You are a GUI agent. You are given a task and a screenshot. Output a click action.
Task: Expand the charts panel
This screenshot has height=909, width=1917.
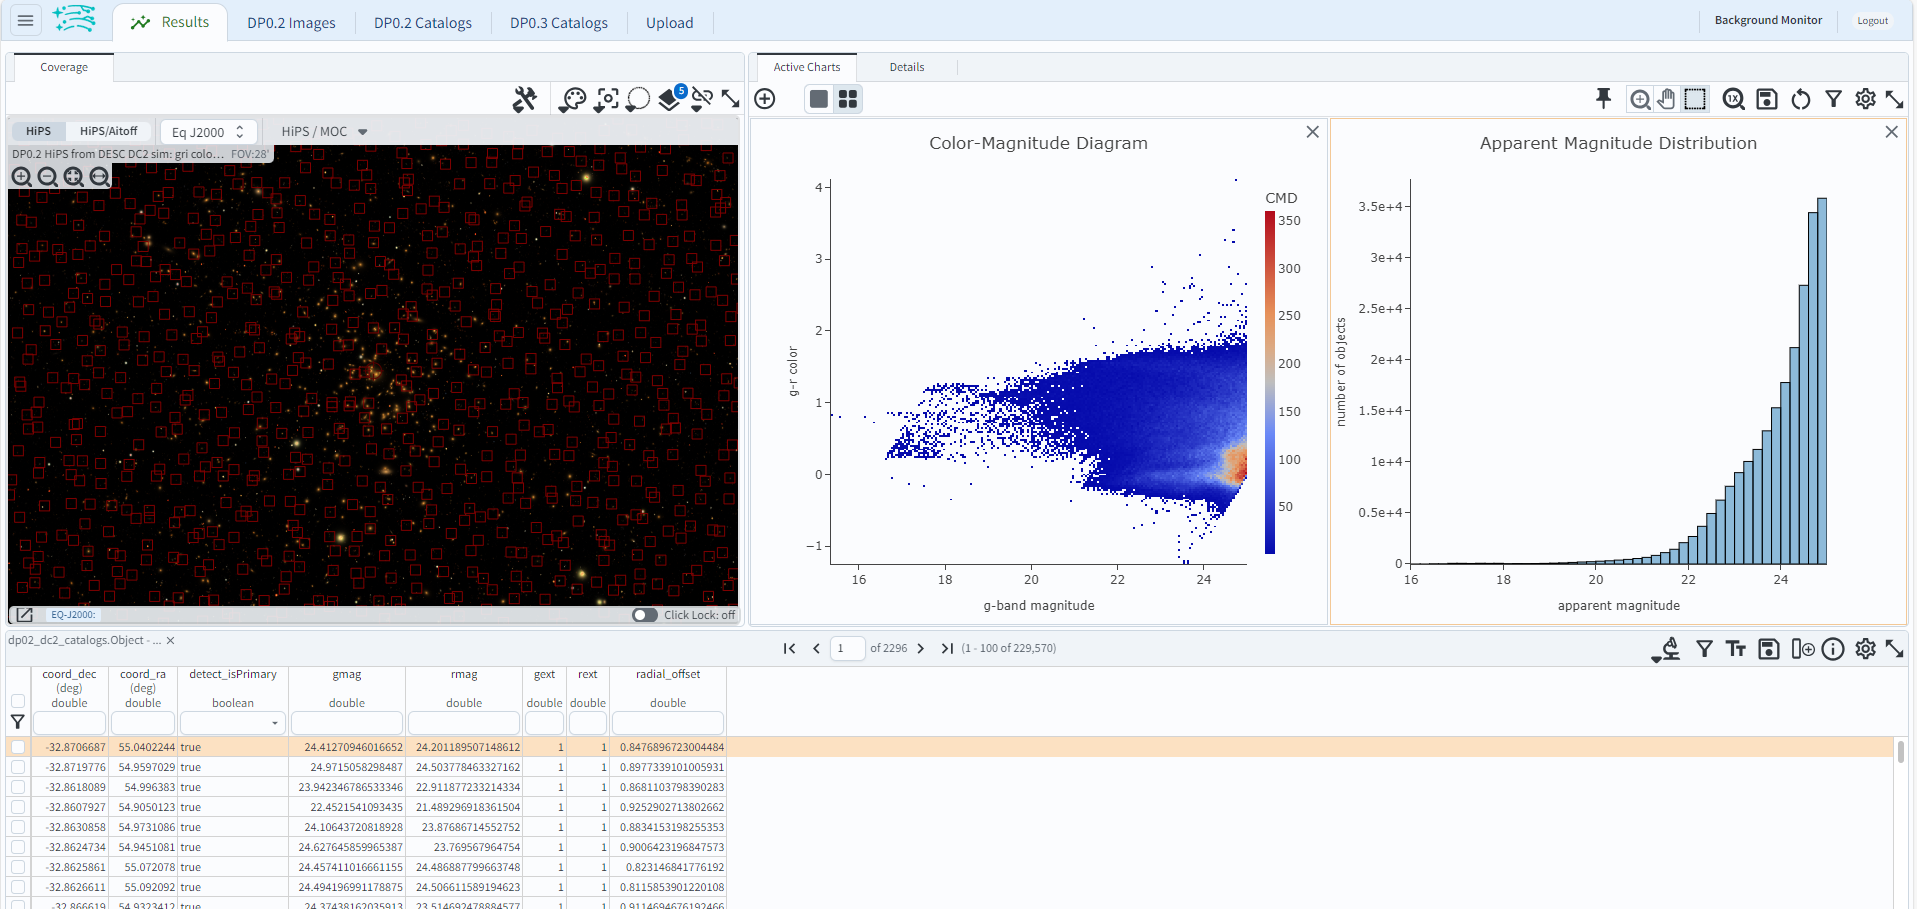(x=1894, y=99)
